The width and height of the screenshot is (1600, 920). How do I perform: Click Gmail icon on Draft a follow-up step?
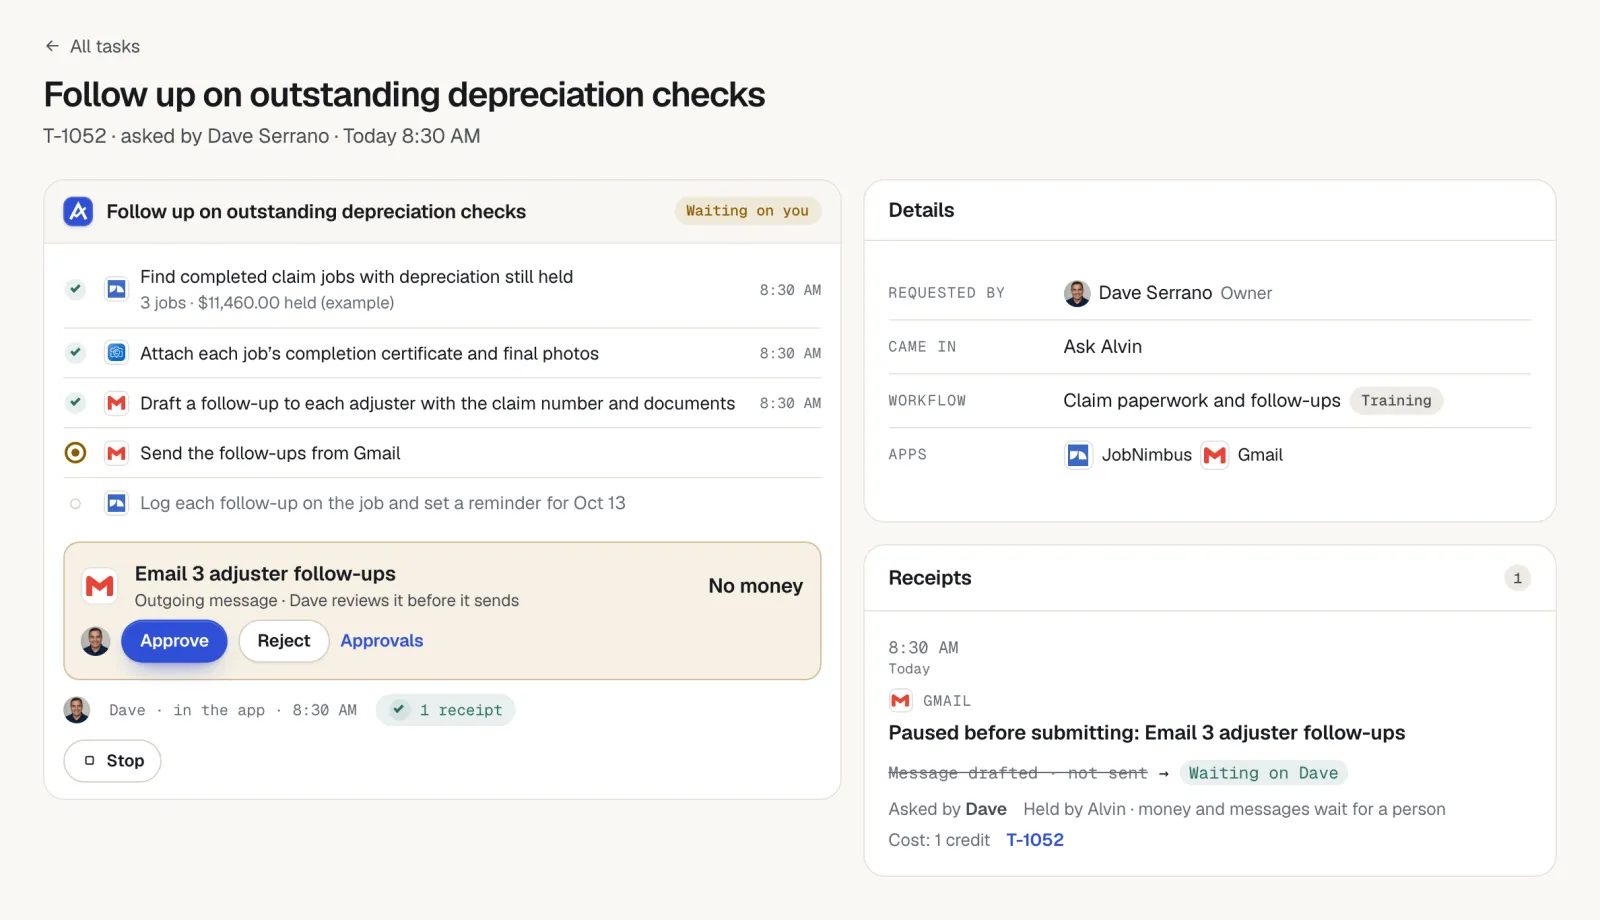[117, 403]
